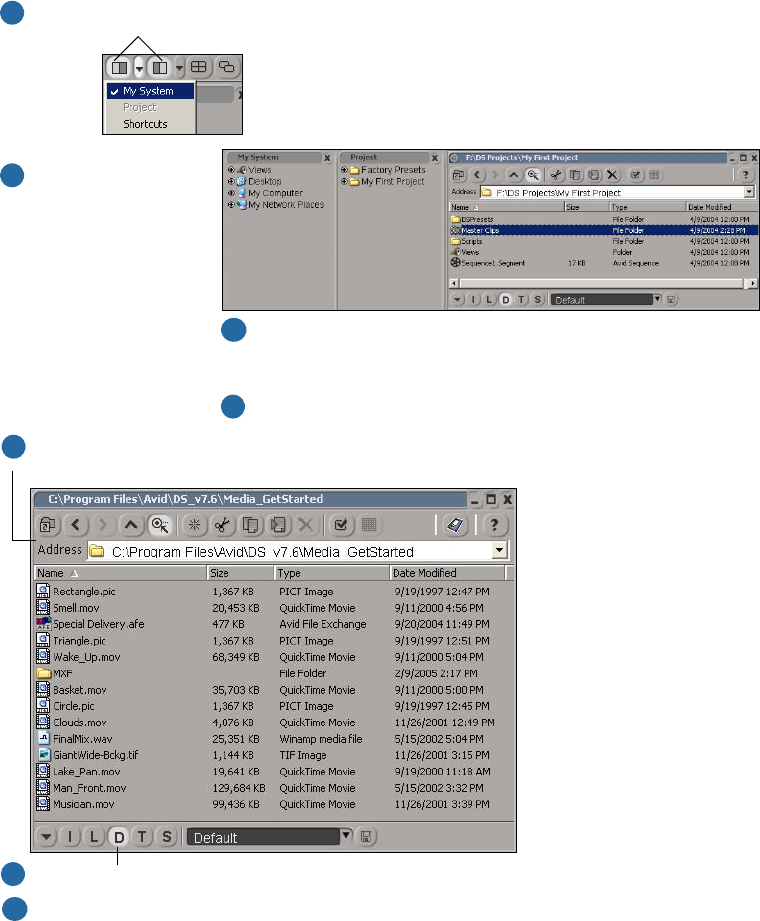This screenshot has height=921, width=760.
Task: Select T view mode in My First Project browser
Action: tap(522, 300)
